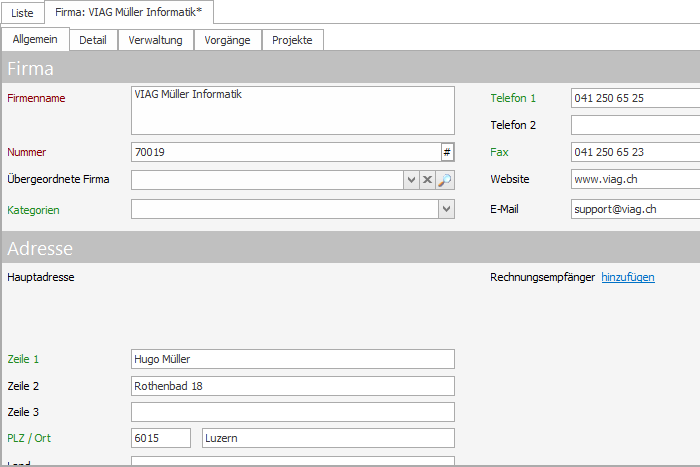Click the Firma section header
This screenshot has width=700, height=467.
[351, 68]
